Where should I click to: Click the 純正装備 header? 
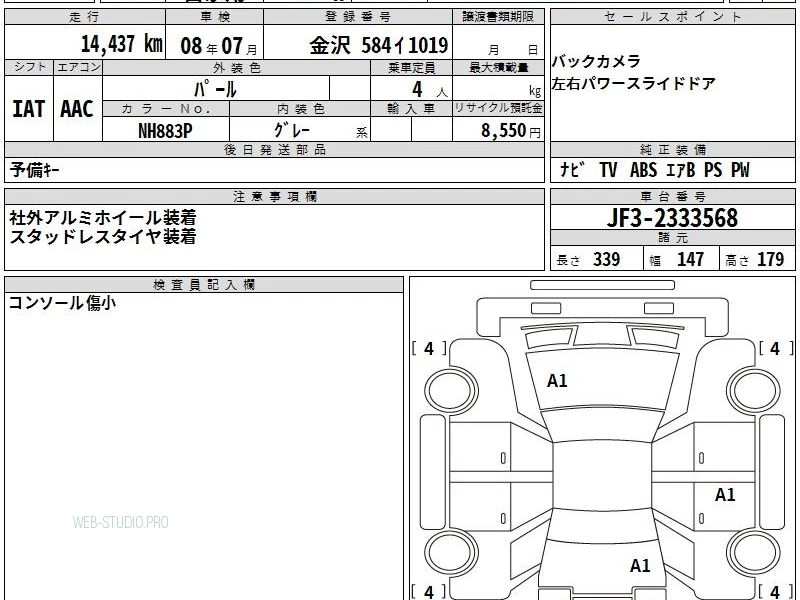(x=672, y=149)
